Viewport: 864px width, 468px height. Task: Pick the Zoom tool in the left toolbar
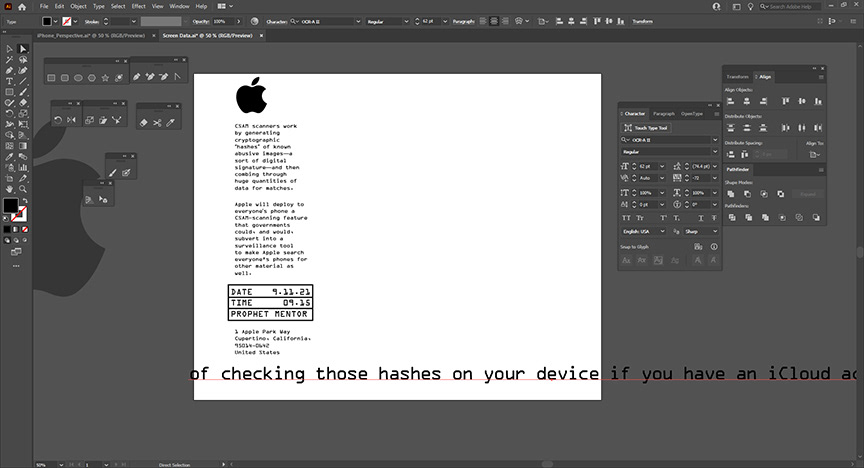[23, 189]
